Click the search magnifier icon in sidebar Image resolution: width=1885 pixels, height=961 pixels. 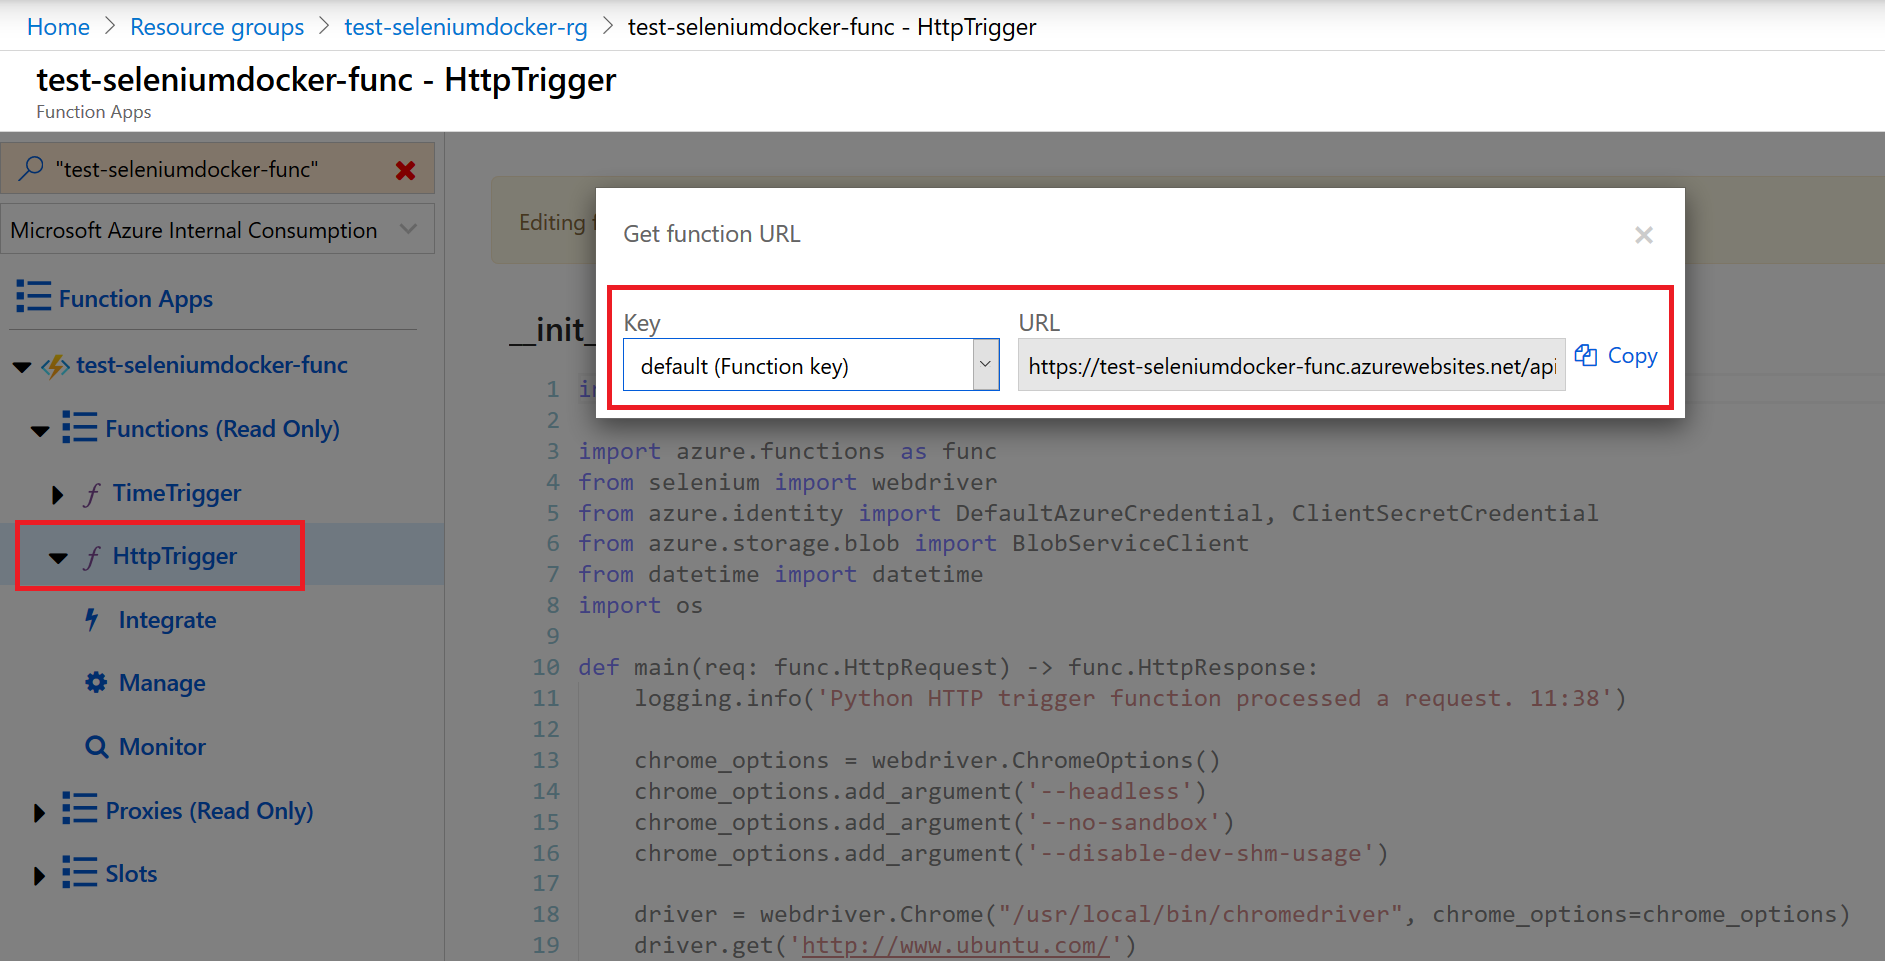click(31, 168)
